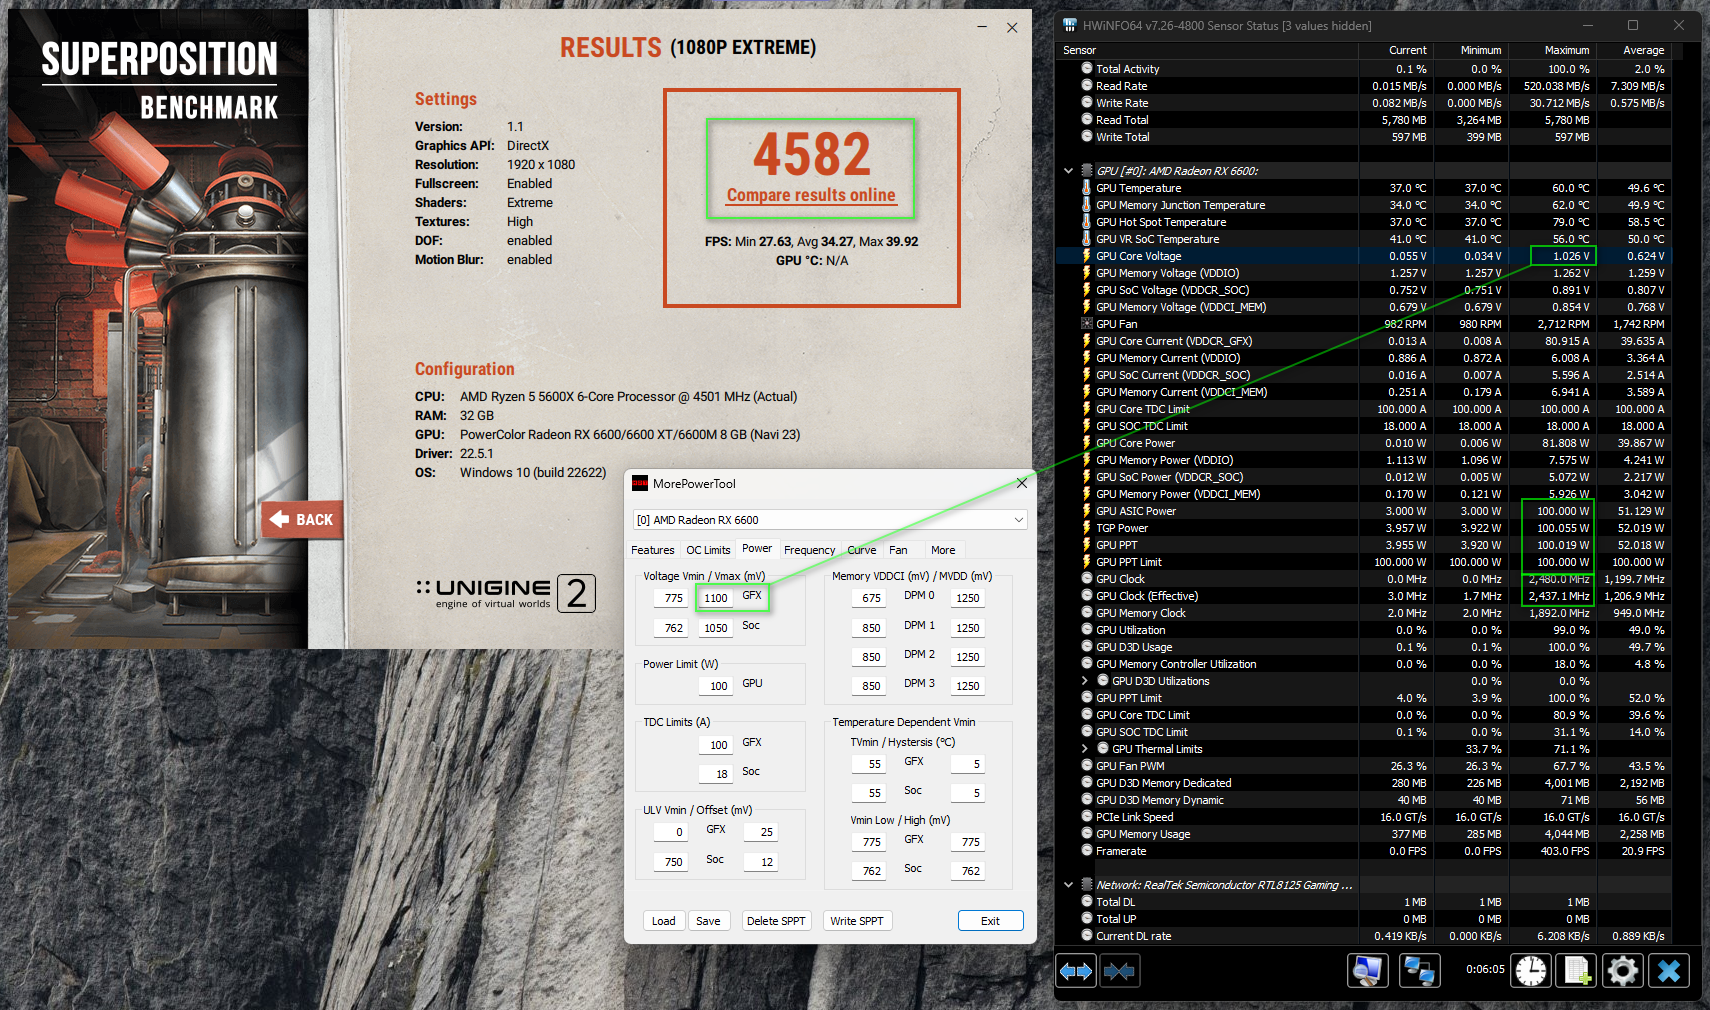Go back using the Superposition BACK button
The height and width of the screenshot is (1010, 1710).
coord(302,520)
